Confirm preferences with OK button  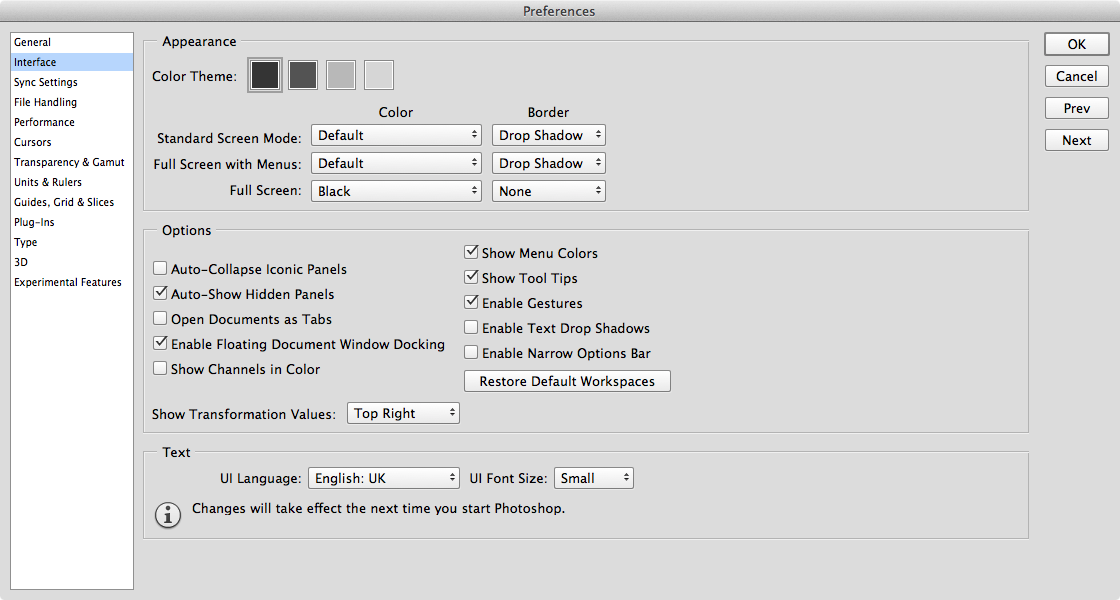click(1076, 44)
